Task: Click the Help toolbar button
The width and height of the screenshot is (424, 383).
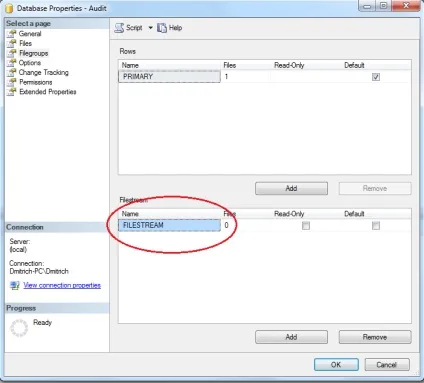Action: pos(170,28)
